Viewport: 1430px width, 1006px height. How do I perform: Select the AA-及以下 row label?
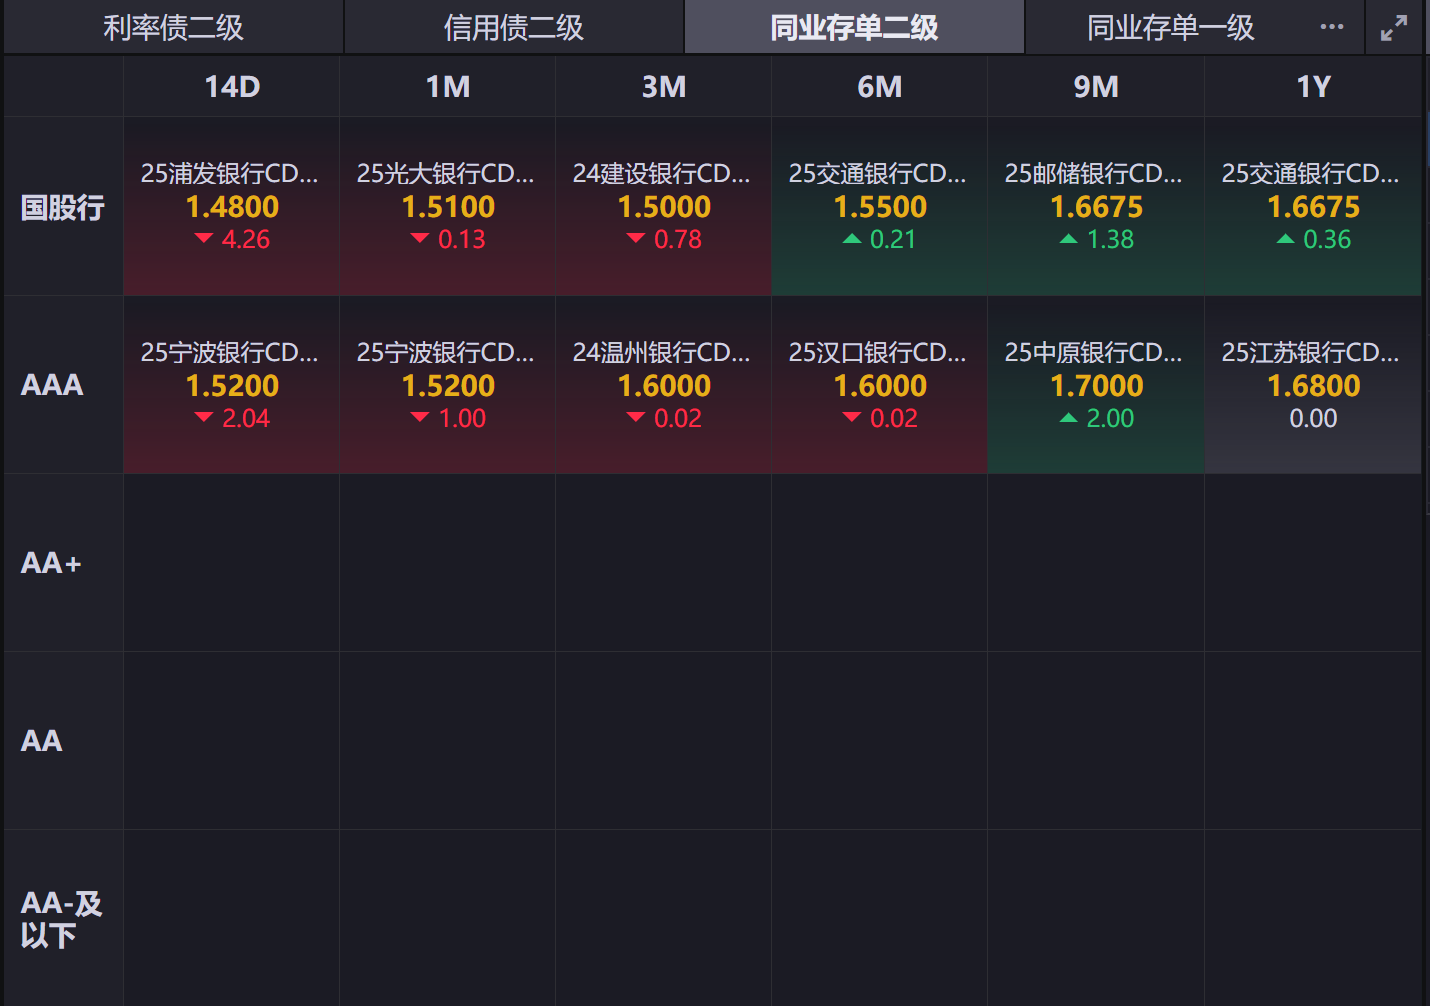point(61,919)
